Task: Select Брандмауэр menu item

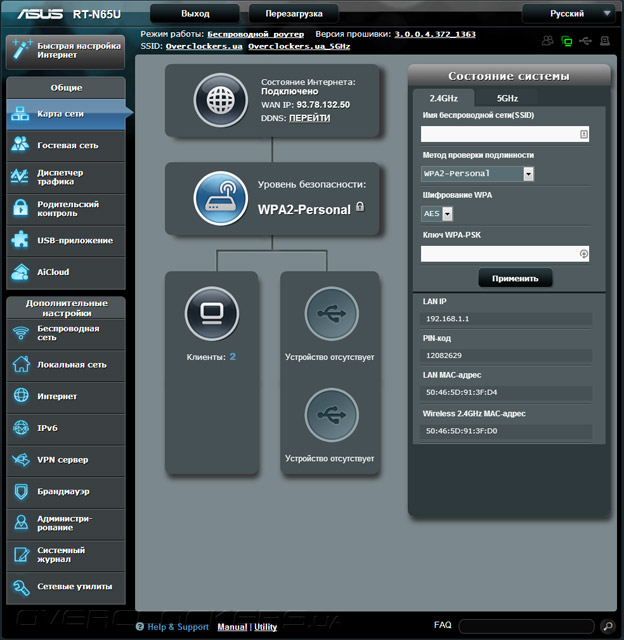Action: pyautogui.click(x=66, y=491)
